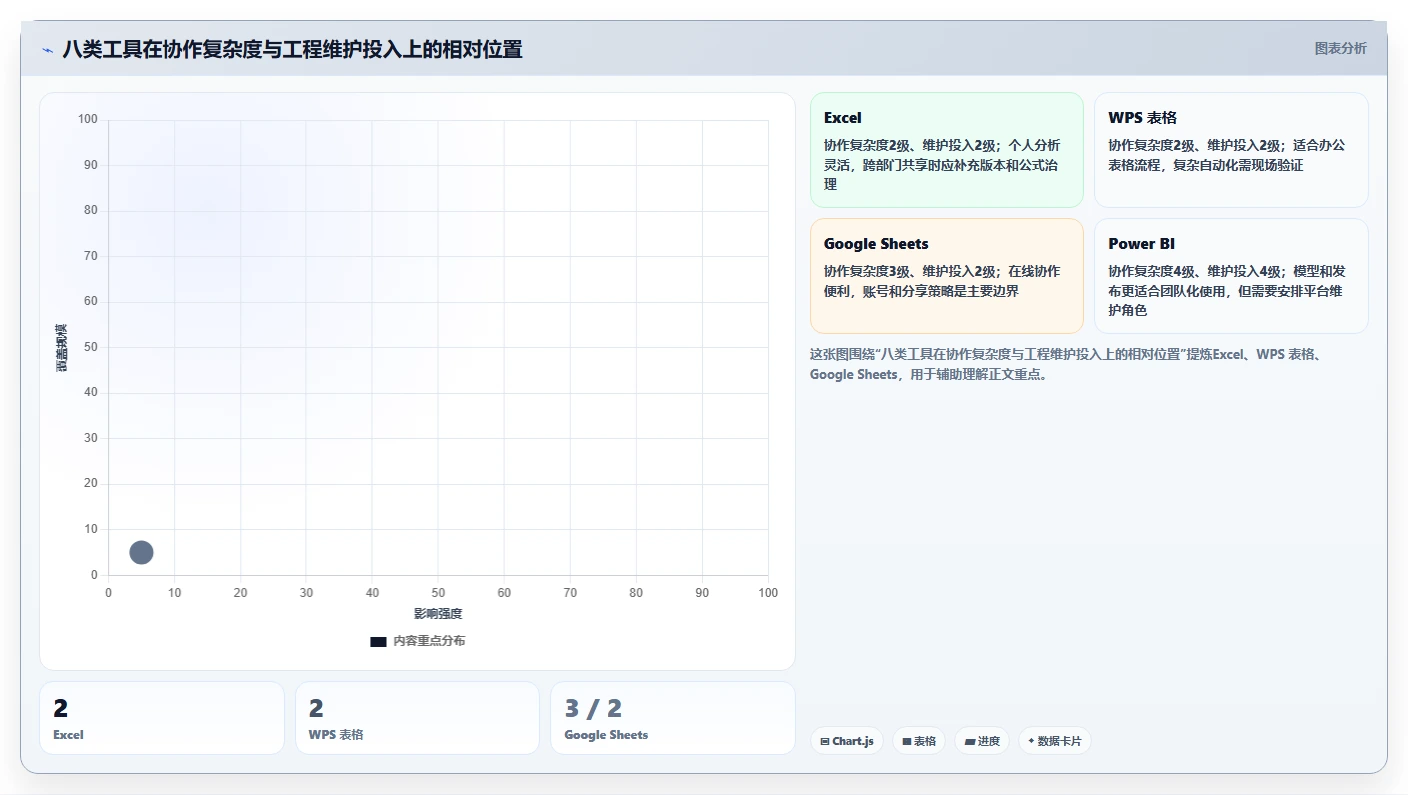
Task: Open the Google Sheets info card
Action: click(947, 276)
